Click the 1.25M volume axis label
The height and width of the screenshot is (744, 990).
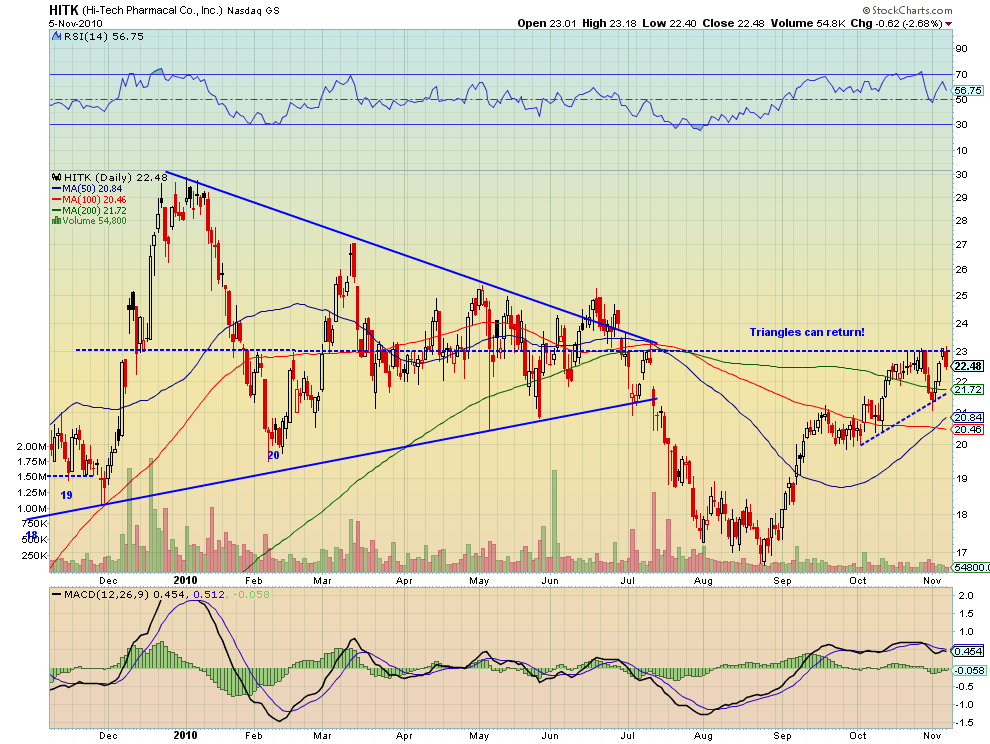pos(32,493)
